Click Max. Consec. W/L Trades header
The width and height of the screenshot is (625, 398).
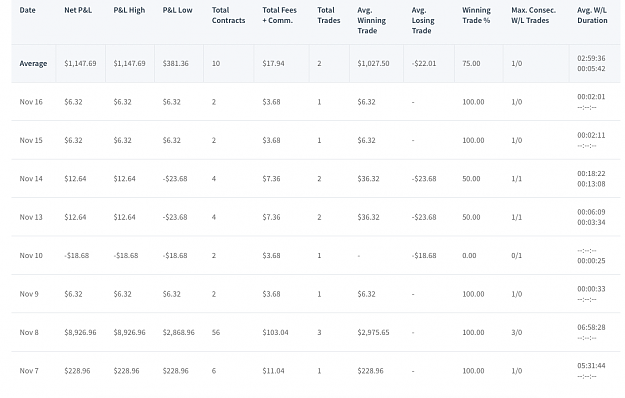click(x=533, y=15)
